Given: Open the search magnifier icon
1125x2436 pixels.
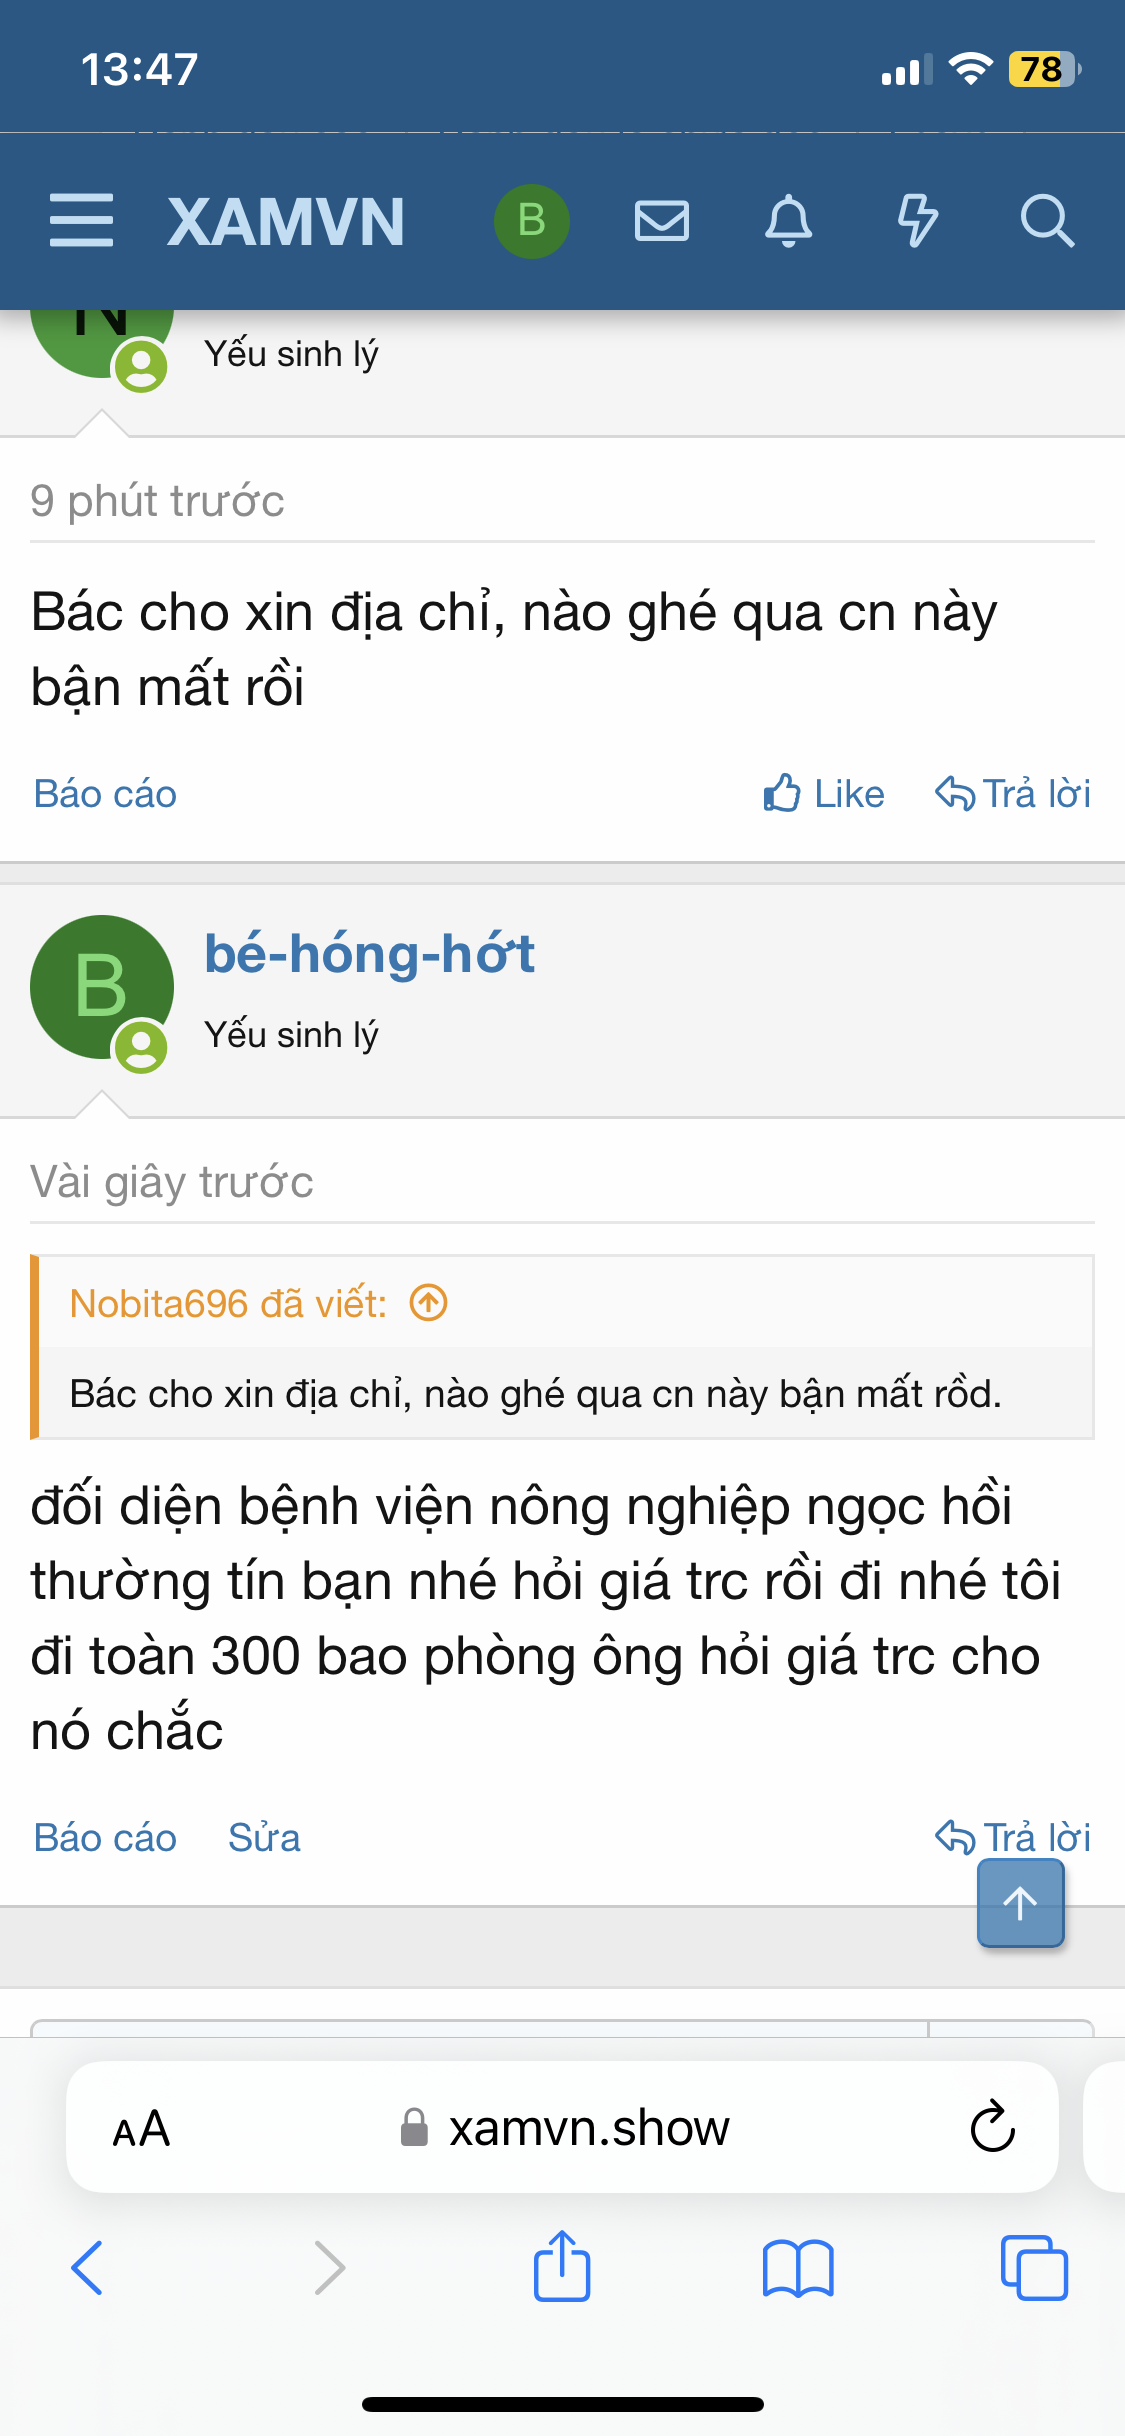Looking at the screenshot, I should click(1047, 221).
